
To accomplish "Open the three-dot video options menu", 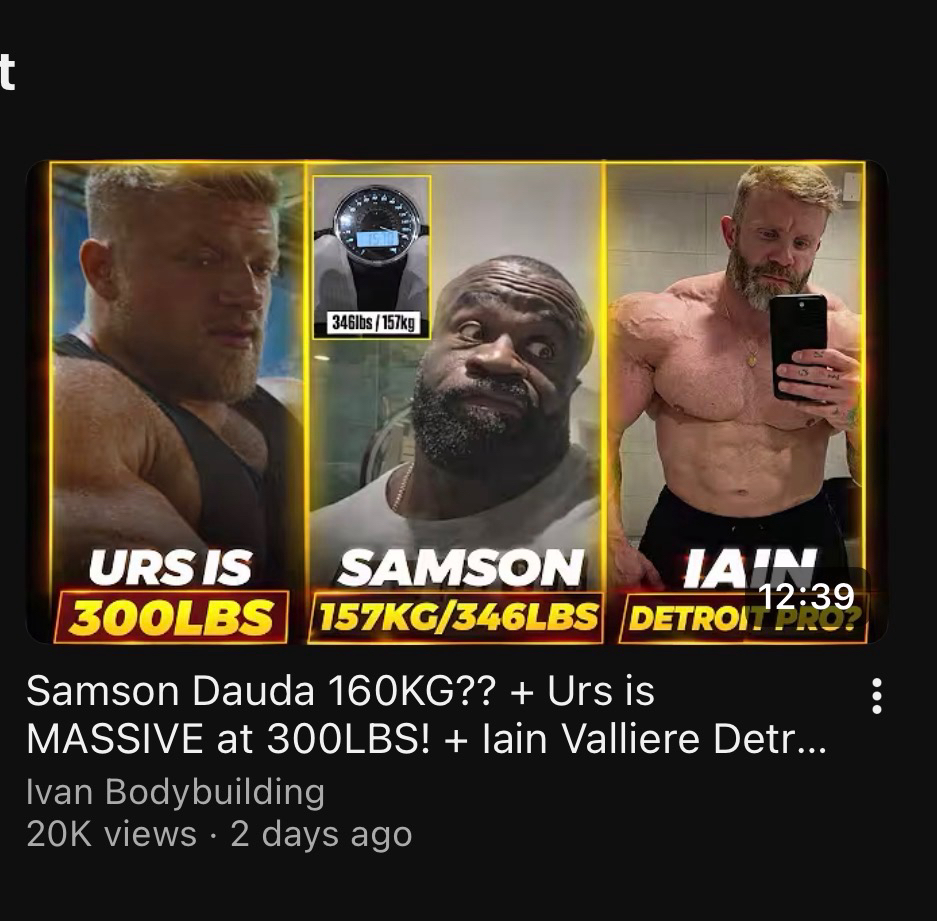I will (x=877, y=696).
